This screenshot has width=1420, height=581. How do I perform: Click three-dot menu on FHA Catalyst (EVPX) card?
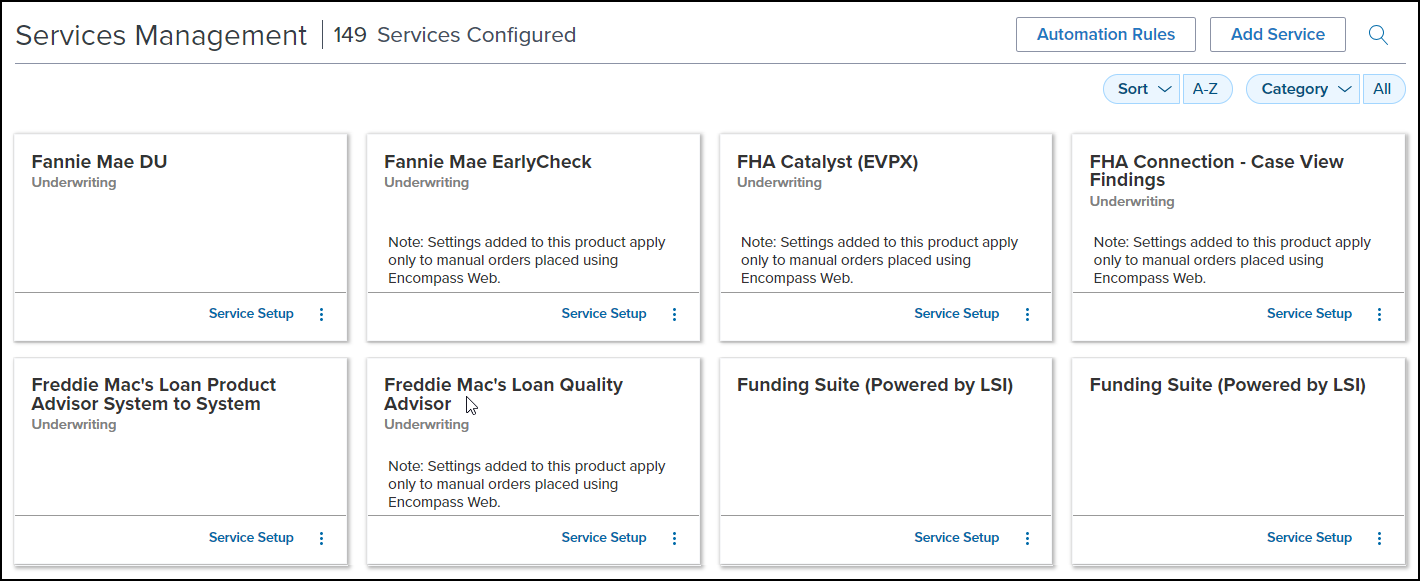pyautogui.click(x=1027, y=314)
